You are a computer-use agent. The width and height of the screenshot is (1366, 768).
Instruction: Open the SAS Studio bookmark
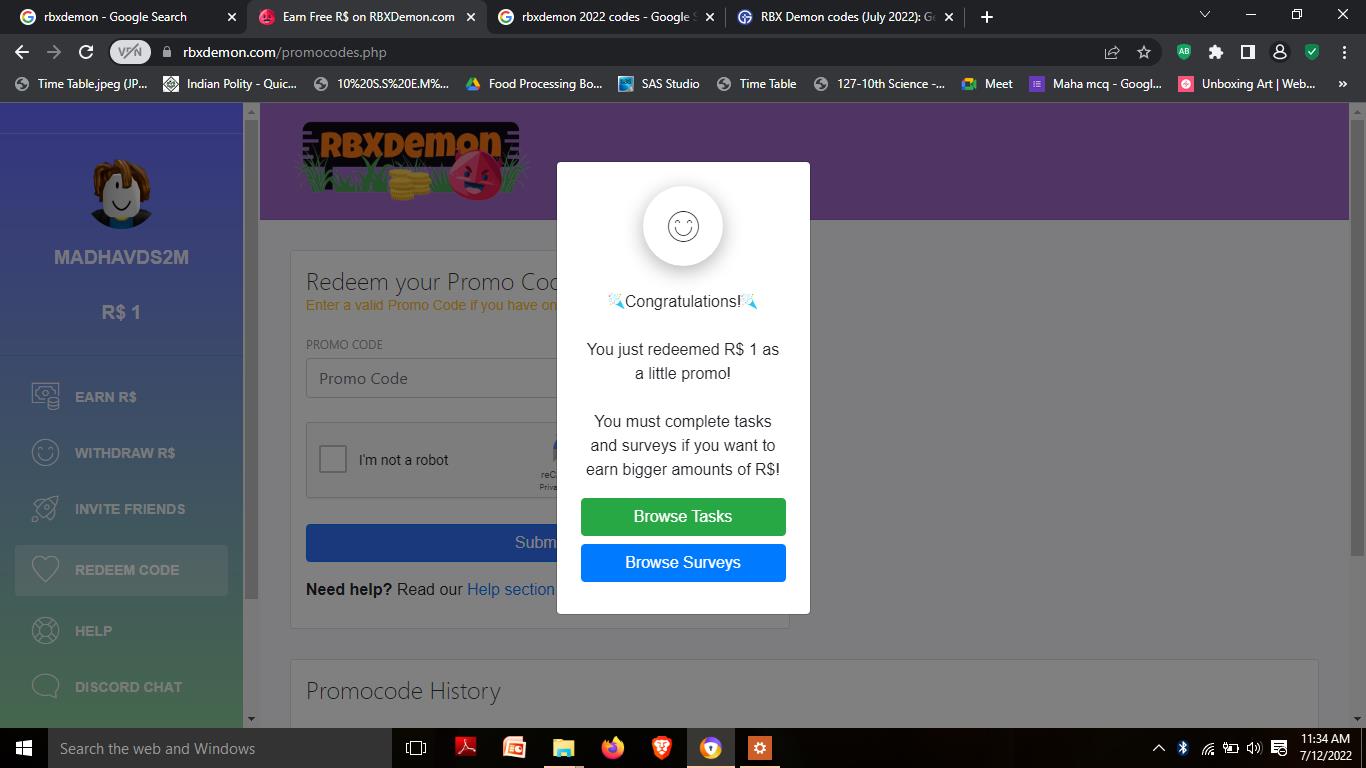(659, 84)
